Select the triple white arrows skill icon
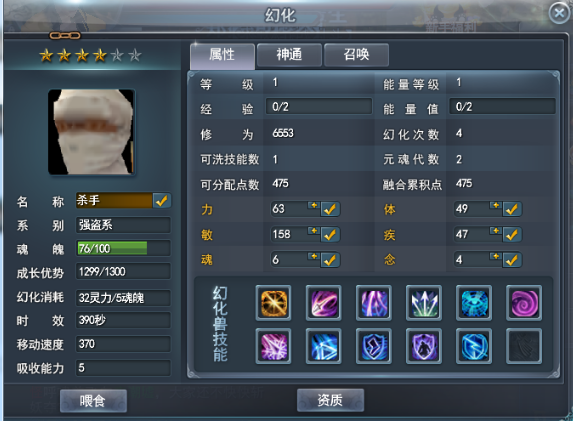This screenshot has height=421, width=573. [424, 303]
